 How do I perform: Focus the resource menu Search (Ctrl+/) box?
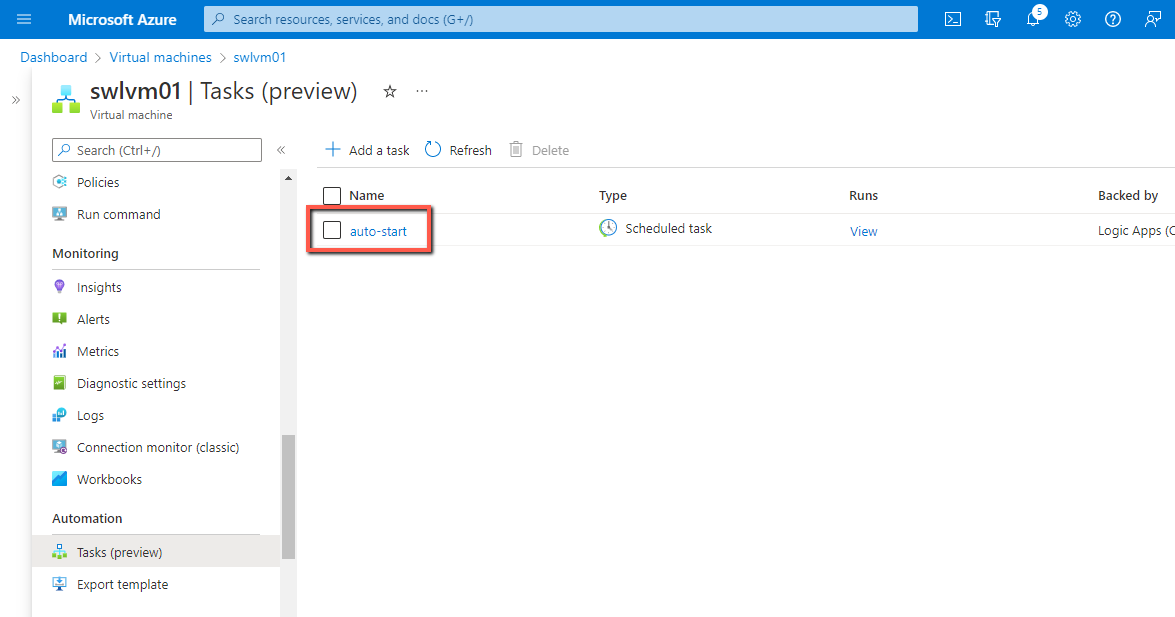157,150
